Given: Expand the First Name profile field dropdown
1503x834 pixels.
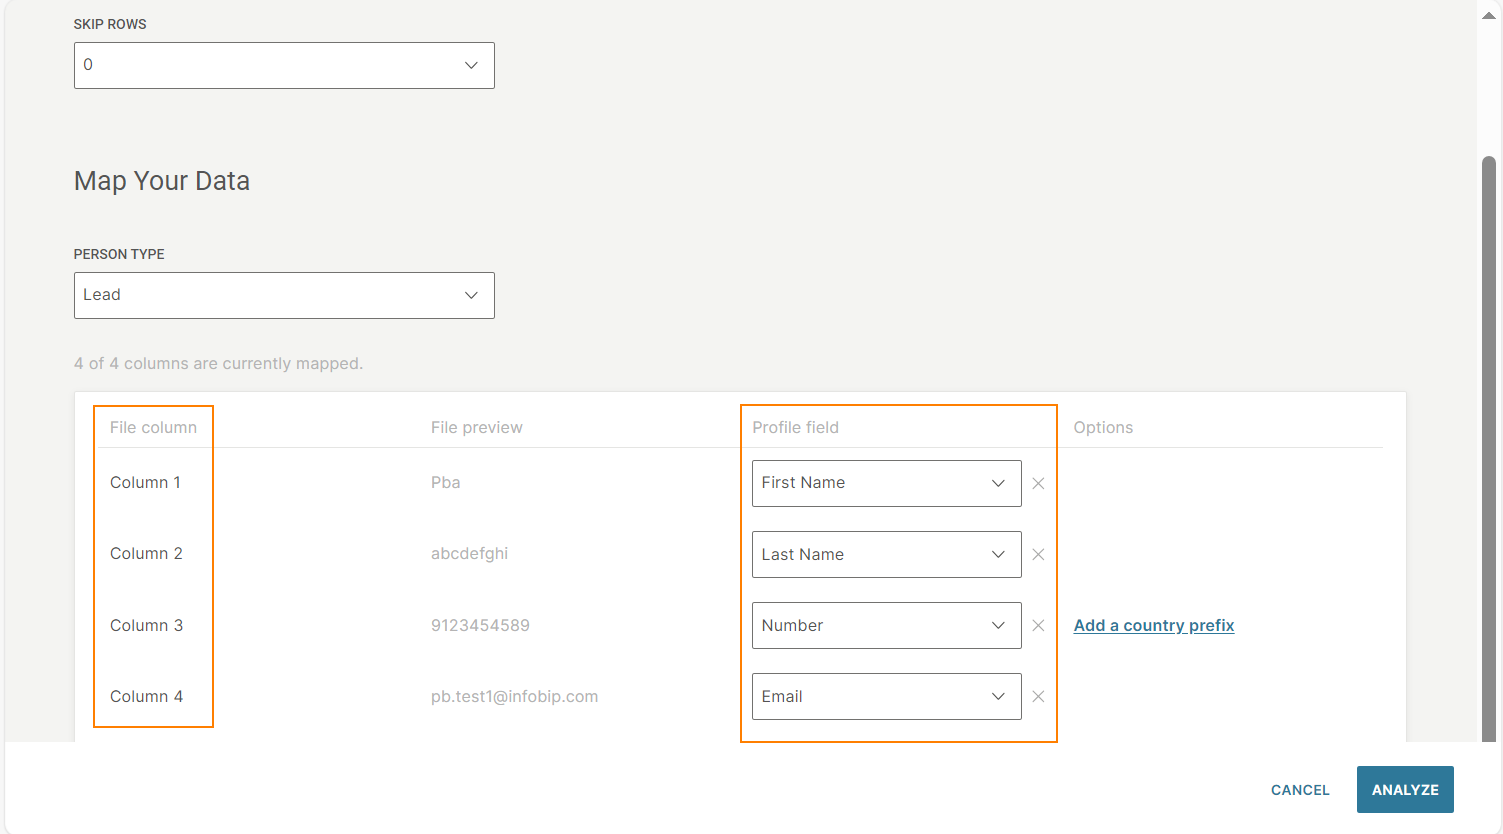Looking at the screenshot, I should (885, 484).
